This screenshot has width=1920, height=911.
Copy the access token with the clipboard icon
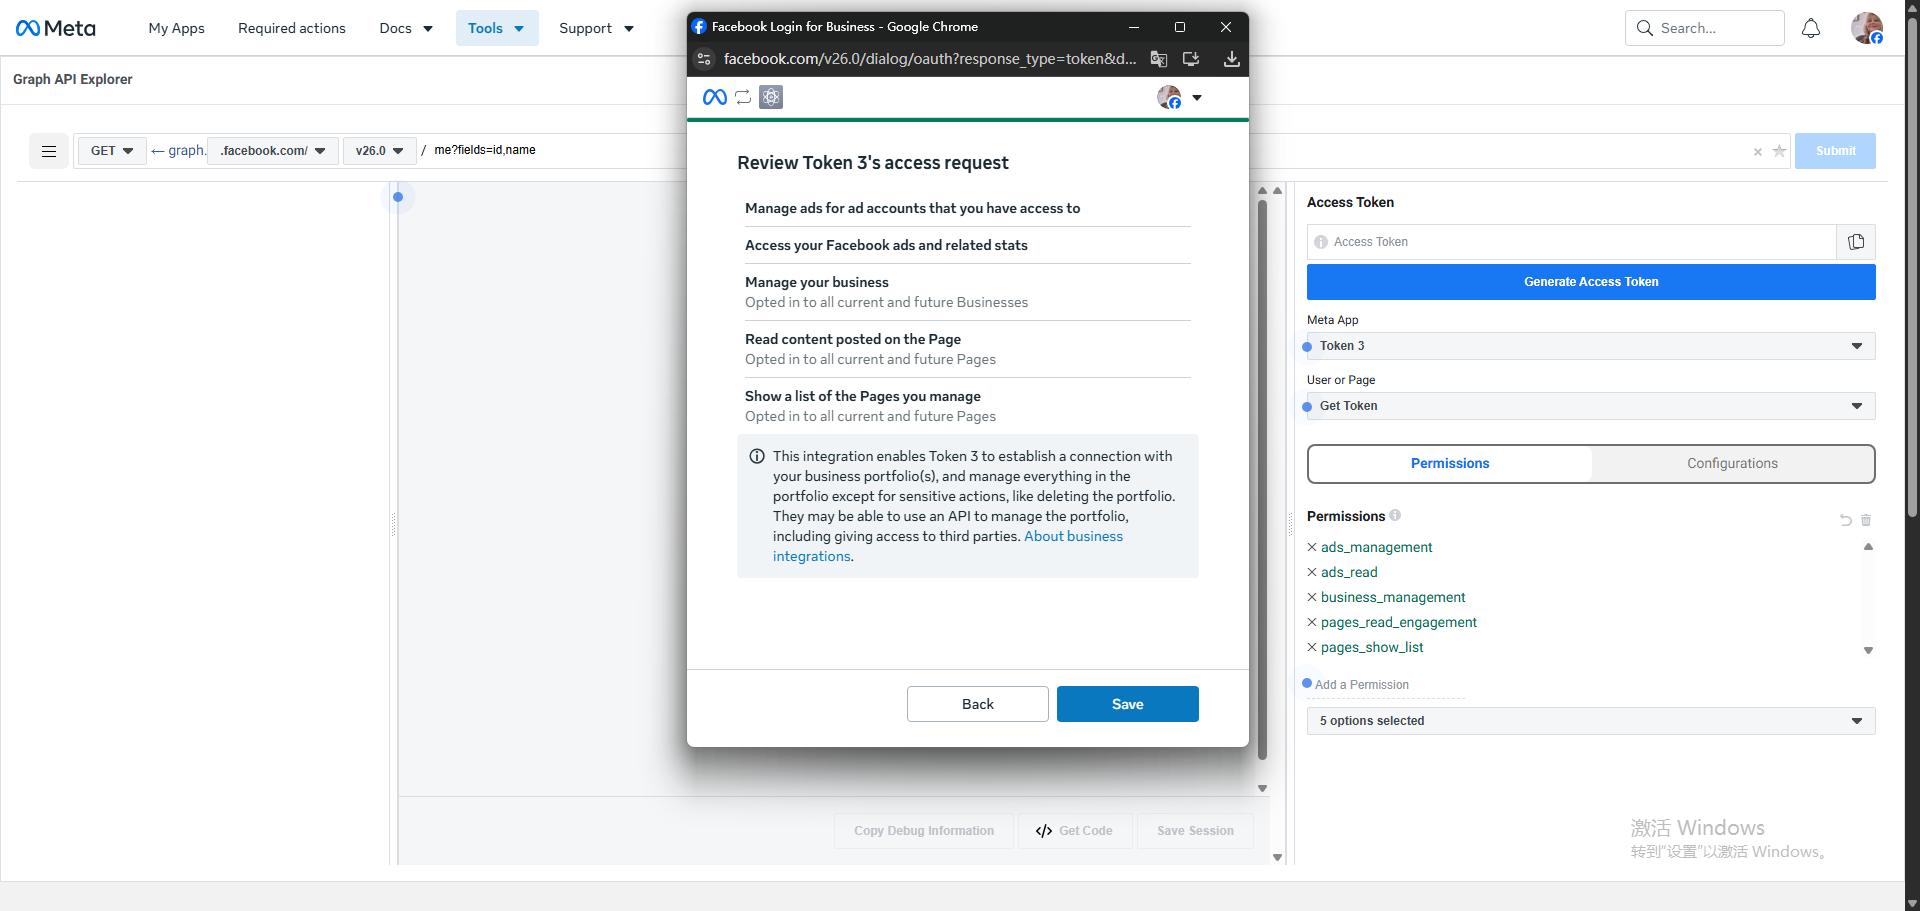point(1856,242)
